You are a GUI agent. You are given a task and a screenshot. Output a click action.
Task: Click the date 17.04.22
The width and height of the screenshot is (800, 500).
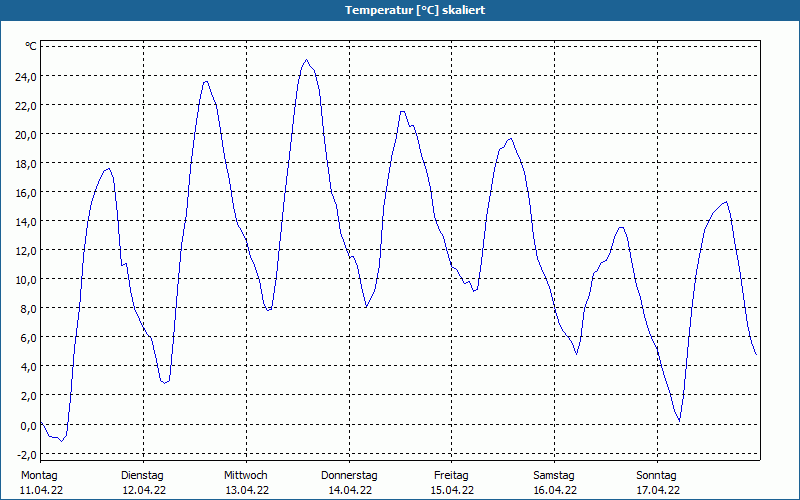click(x=658, y=490)
